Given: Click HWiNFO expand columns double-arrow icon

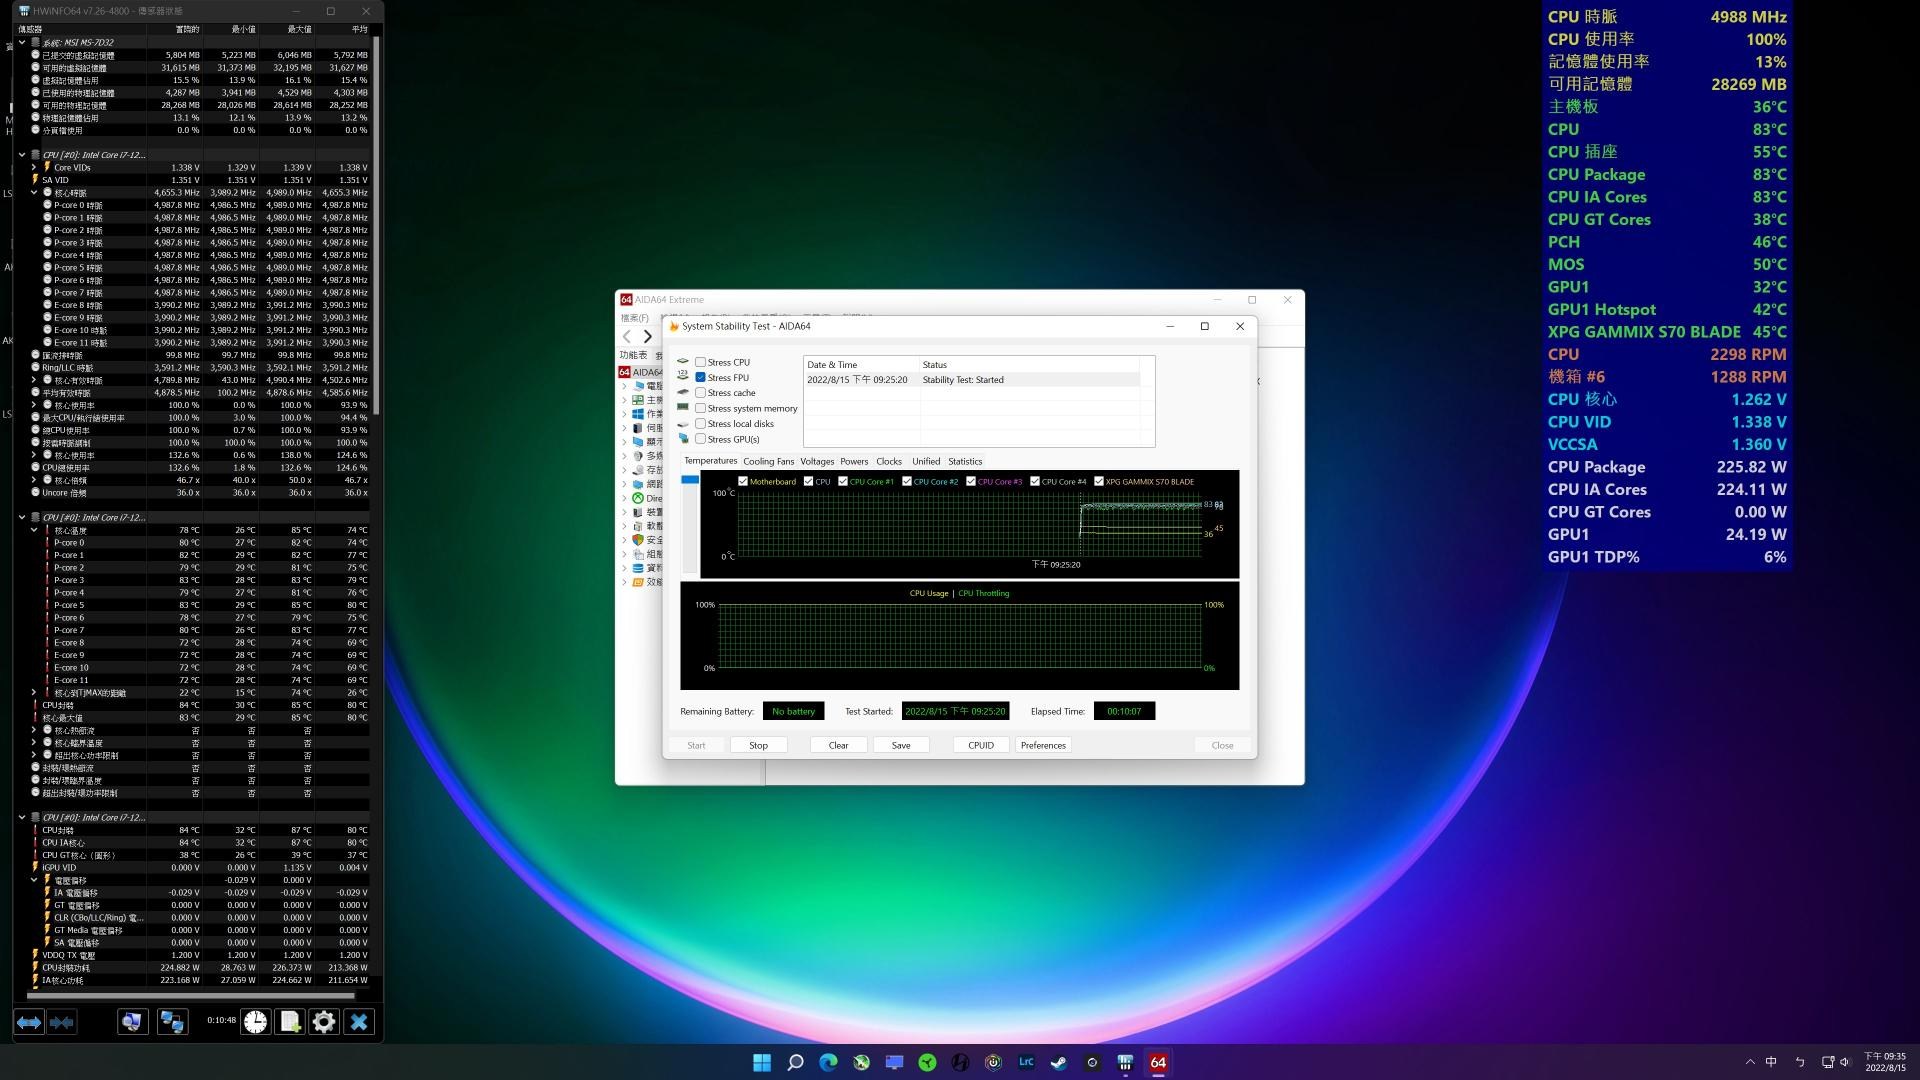Looking at the screenshot, I should click(x=29, y=1022).
